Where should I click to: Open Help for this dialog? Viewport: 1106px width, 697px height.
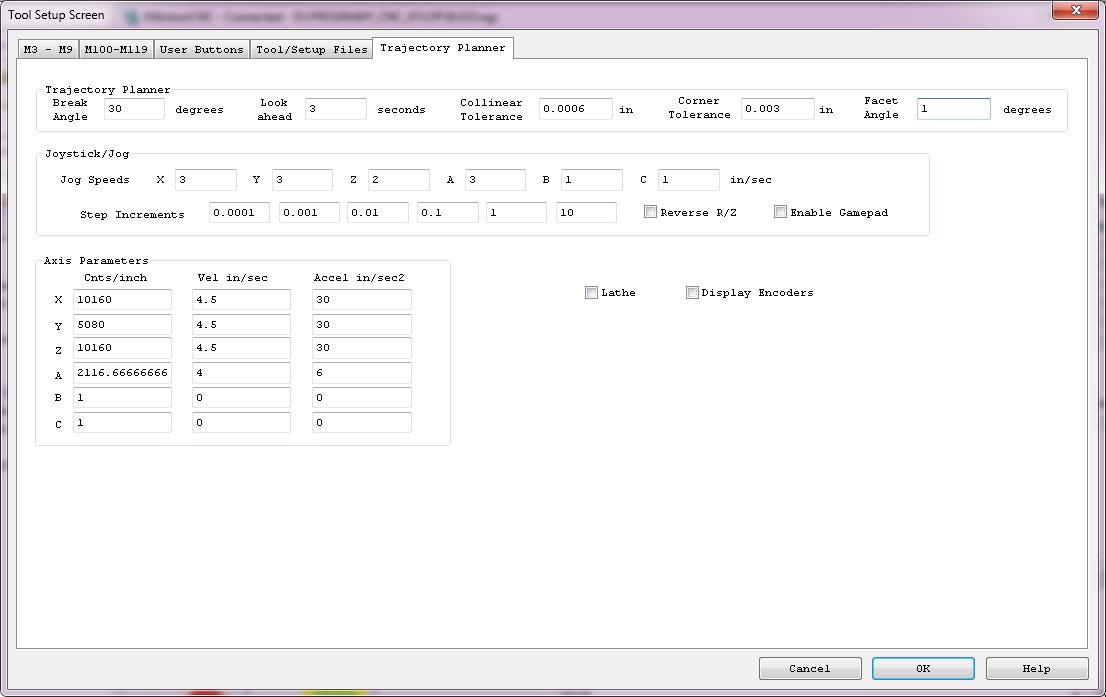pyautogui.click(x=1036, y=668)
